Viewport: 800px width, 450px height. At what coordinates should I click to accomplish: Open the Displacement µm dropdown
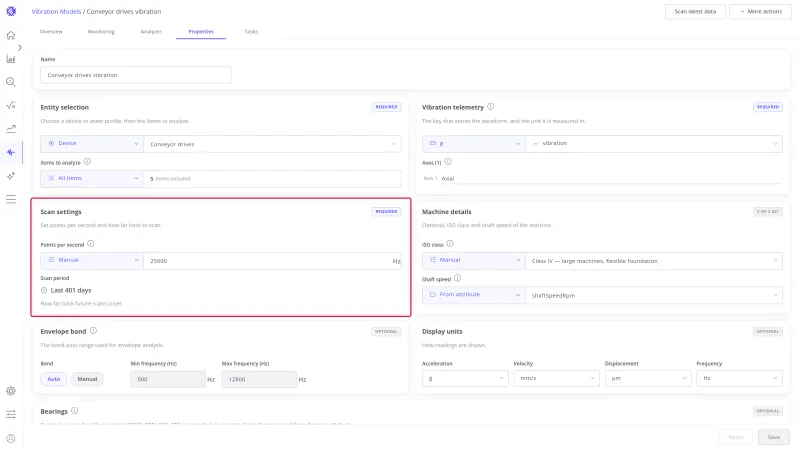[x=648, y=379]
